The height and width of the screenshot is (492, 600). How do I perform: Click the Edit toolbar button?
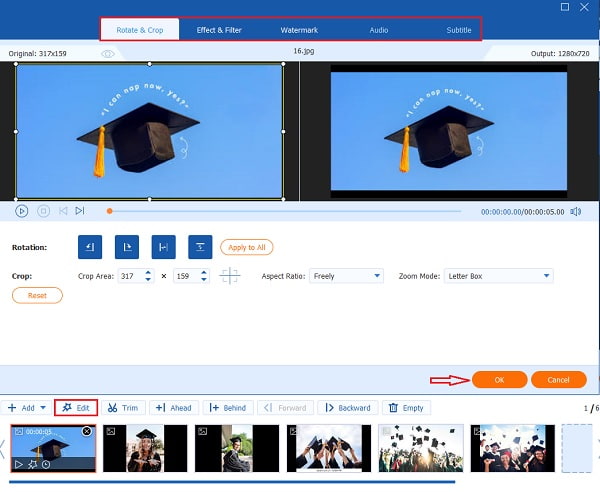(x=76, y=408)
